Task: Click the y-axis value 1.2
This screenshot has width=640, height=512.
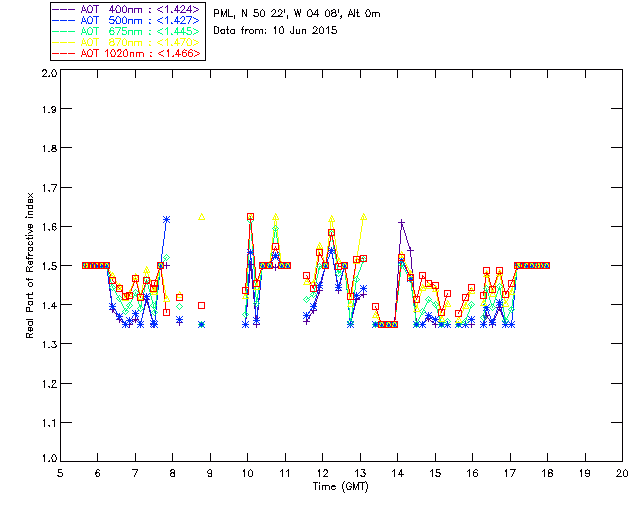Action: 50,384
